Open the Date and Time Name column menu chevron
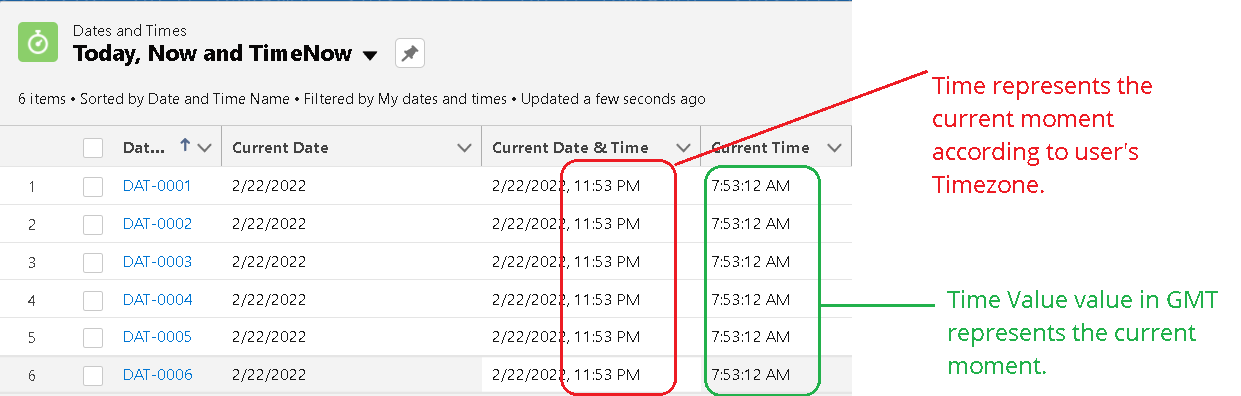The height and width of the screenshot is (396, 1241). (x=205, y=148)
